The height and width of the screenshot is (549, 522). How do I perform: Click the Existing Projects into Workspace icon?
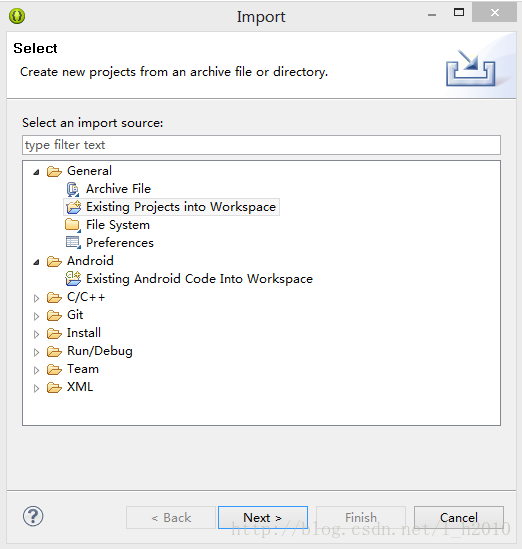74,207
